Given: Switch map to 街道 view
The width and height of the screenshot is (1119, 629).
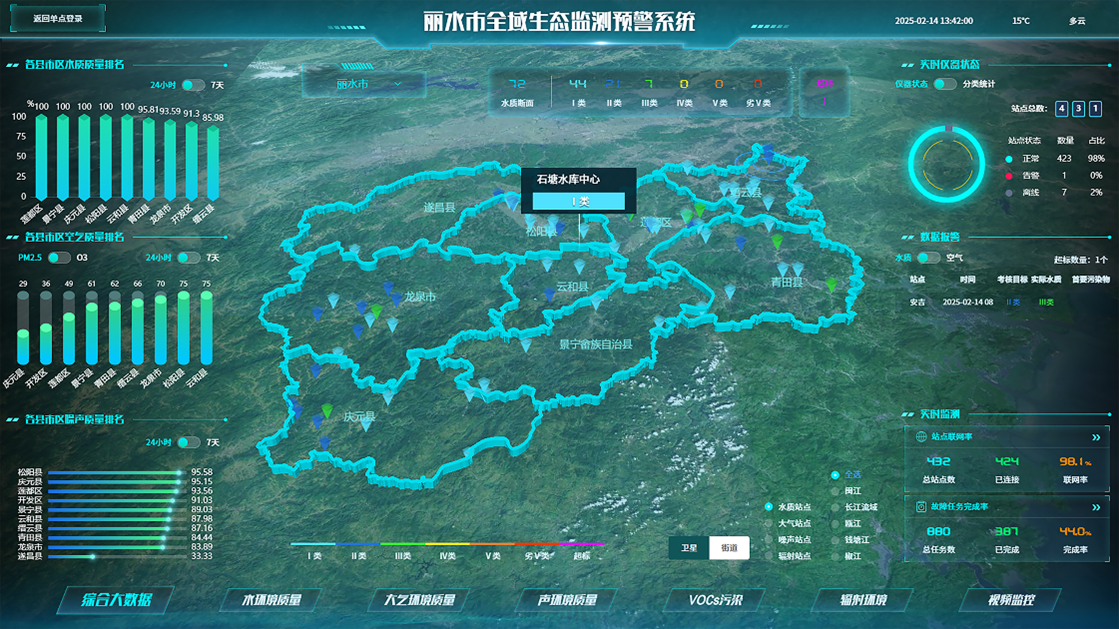Looking at the screenshot, I should 729,548.
